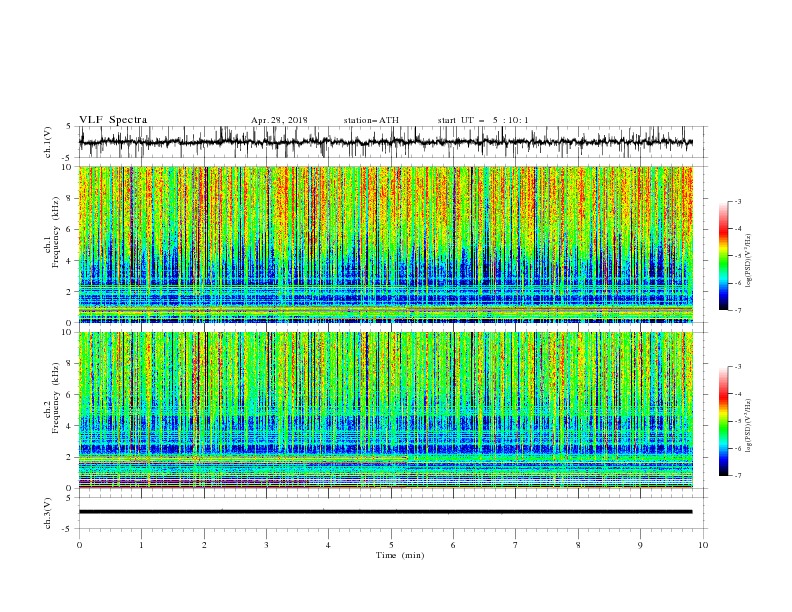This screenshot has height=612, width=792.
Task: Click the "-5" tick on ch.1 colorbar
Action: [738, 256]
